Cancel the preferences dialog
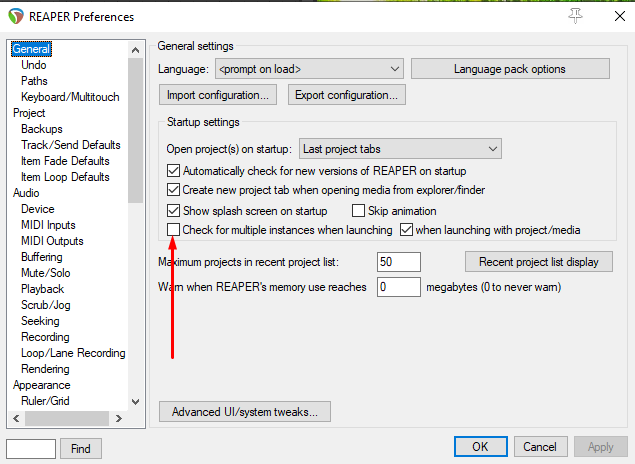 point(540,447)
